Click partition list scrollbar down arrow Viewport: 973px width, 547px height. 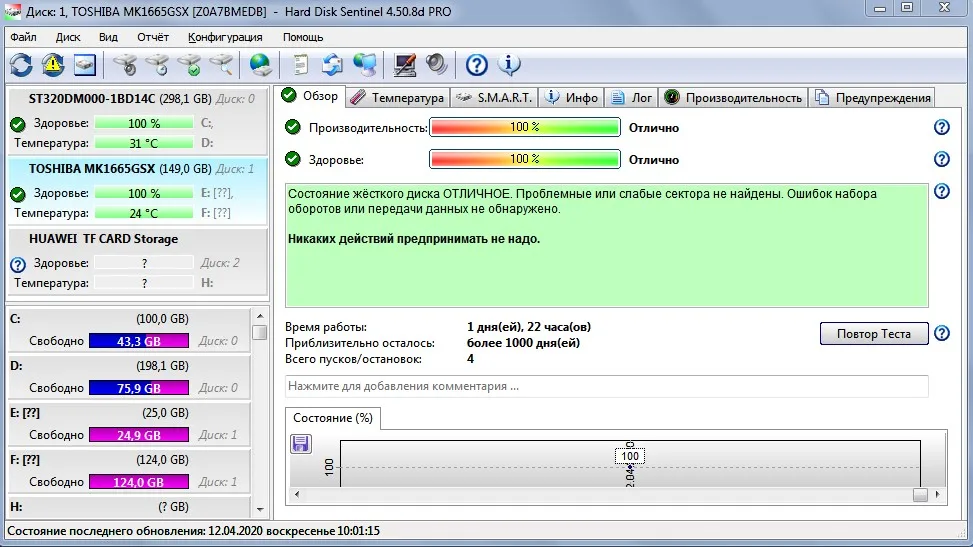pos(260,509)
